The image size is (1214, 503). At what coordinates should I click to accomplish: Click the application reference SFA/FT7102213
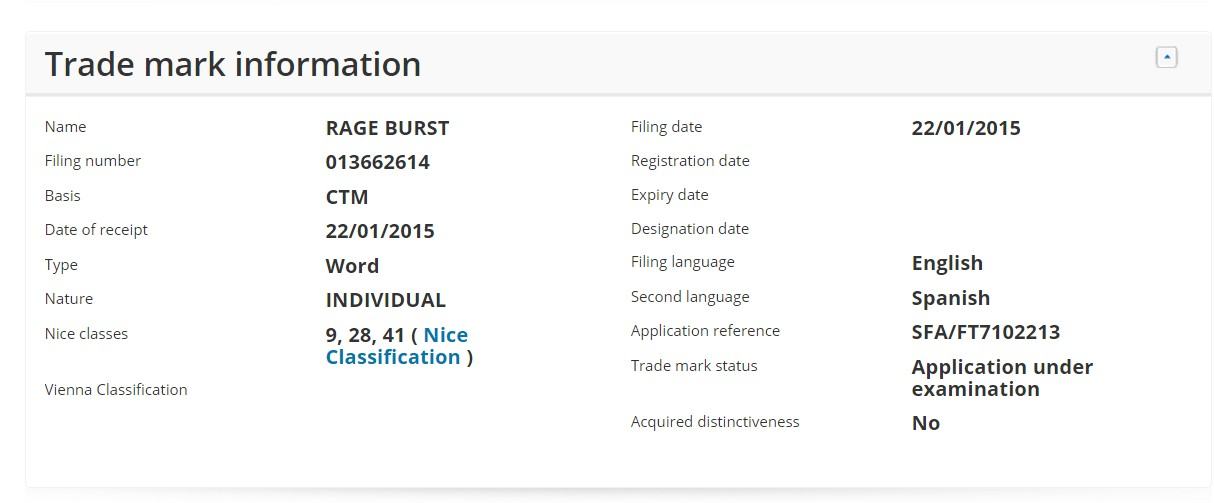coord(986,332)
